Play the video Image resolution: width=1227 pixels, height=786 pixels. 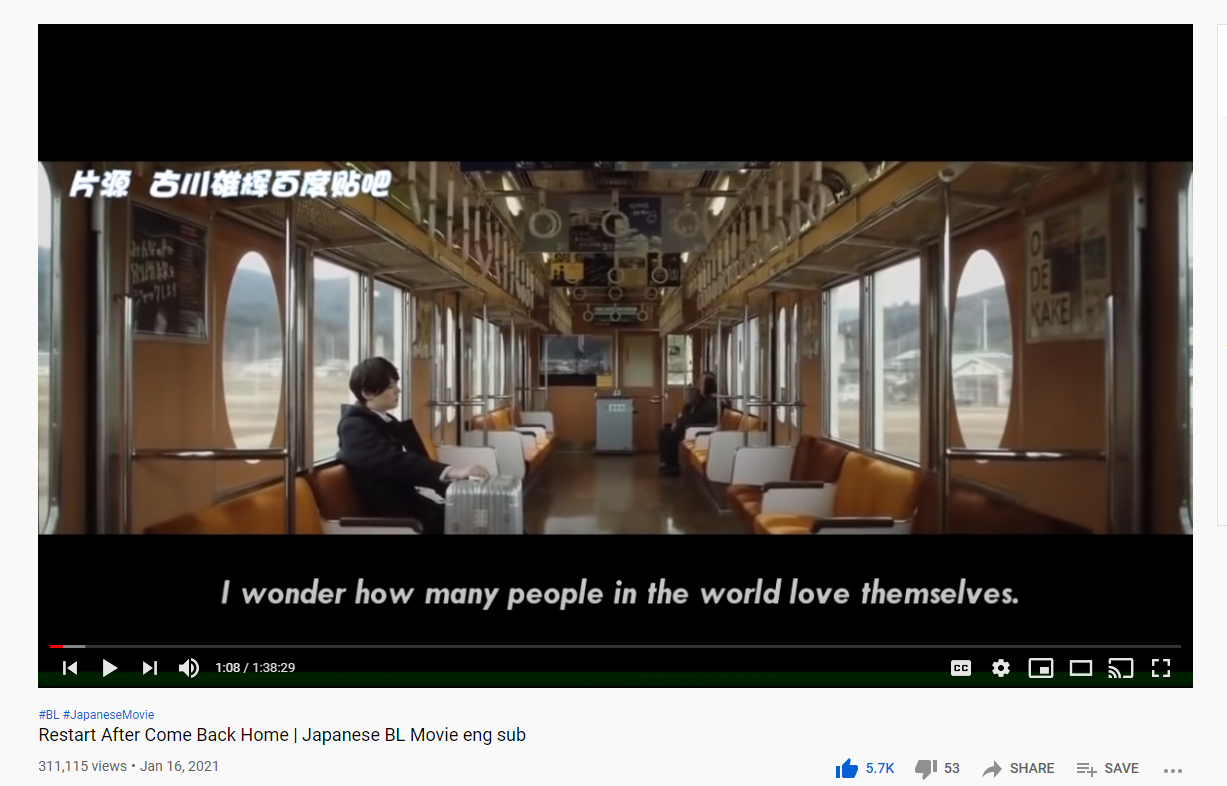click(110, 668)
